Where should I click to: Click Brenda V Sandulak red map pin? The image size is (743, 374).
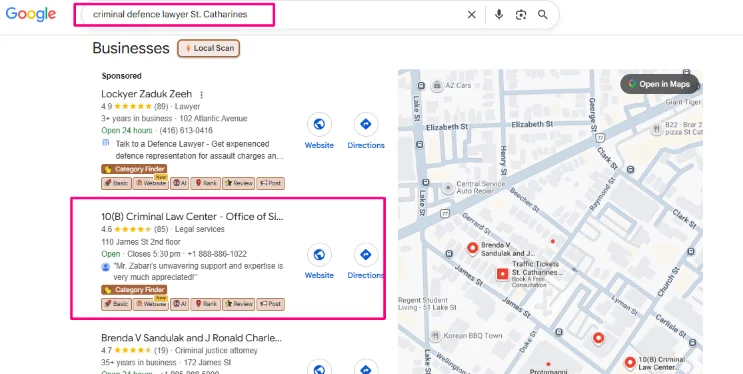coord(472,247)
